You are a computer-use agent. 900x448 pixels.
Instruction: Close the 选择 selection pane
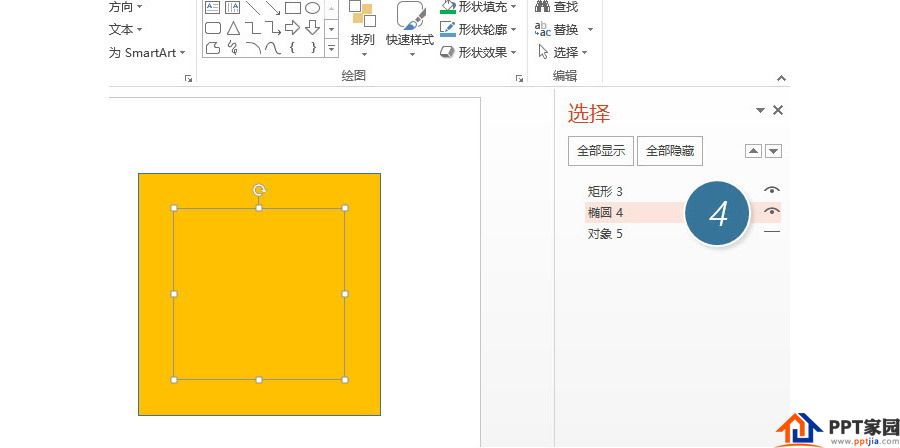click(x=778, y=110)
